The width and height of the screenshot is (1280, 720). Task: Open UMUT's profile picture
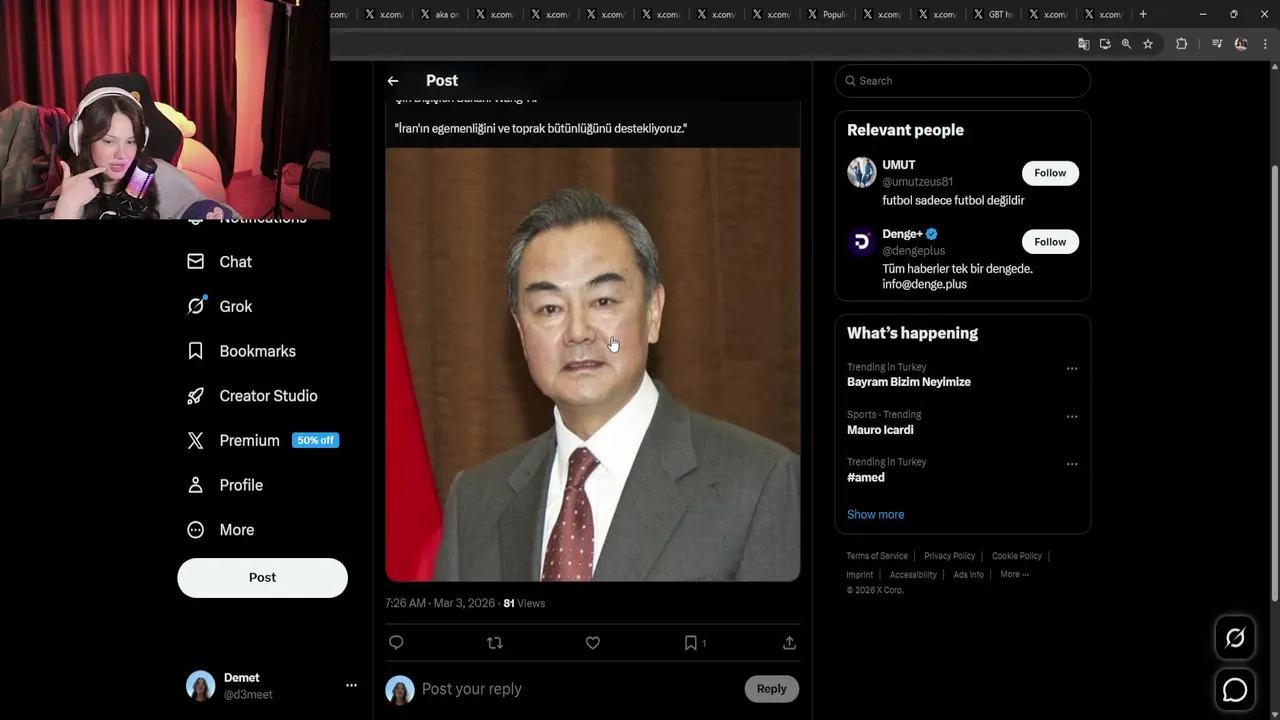(x=862, y=172)
